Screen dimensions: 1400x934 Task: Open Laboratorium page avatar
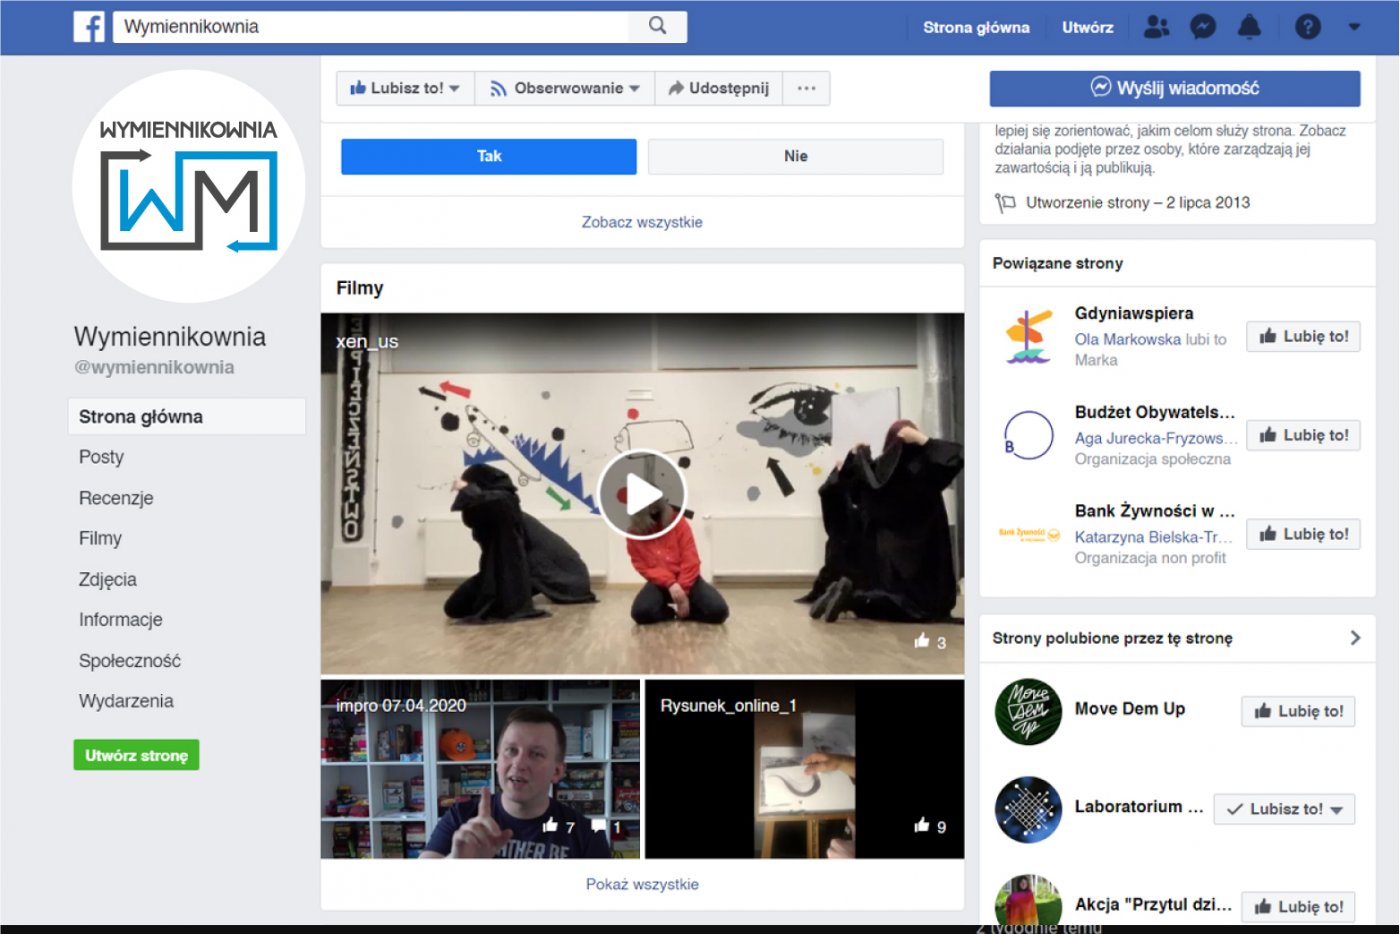1028,809
